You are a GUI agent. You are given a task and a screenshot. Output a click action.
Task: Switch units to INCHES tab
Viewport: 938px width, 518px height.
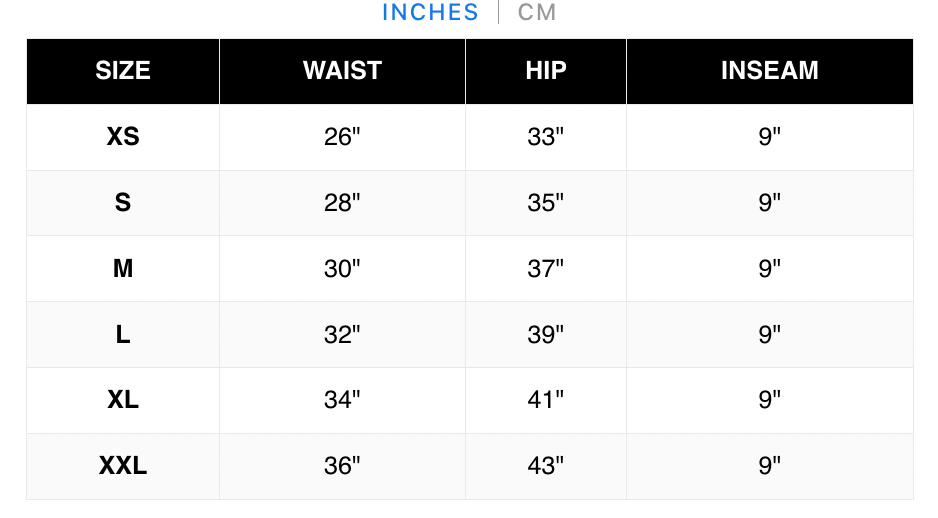[430, 13]
